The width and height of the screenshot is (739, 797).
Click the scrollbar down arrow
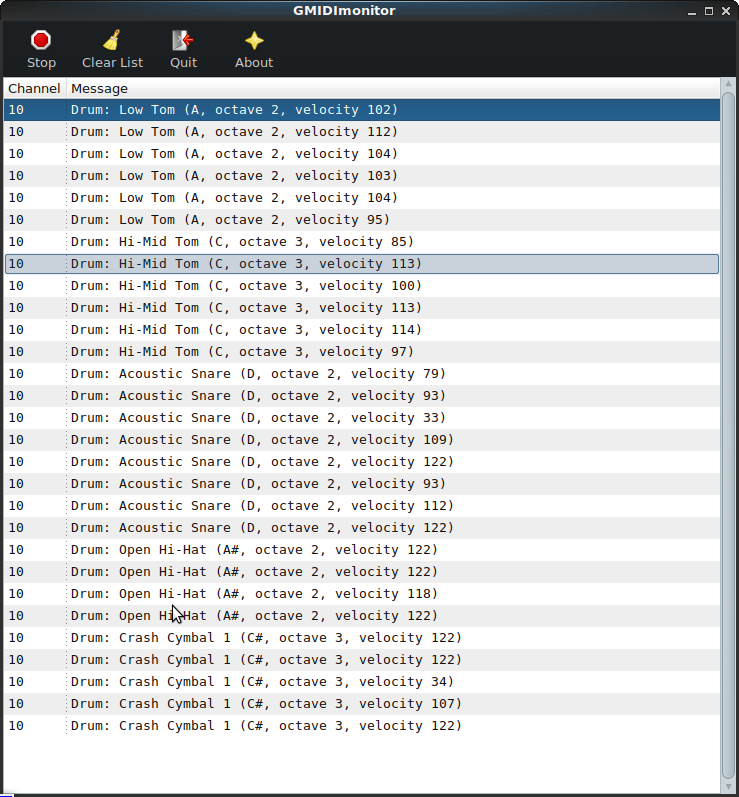[x=728, y=786]
